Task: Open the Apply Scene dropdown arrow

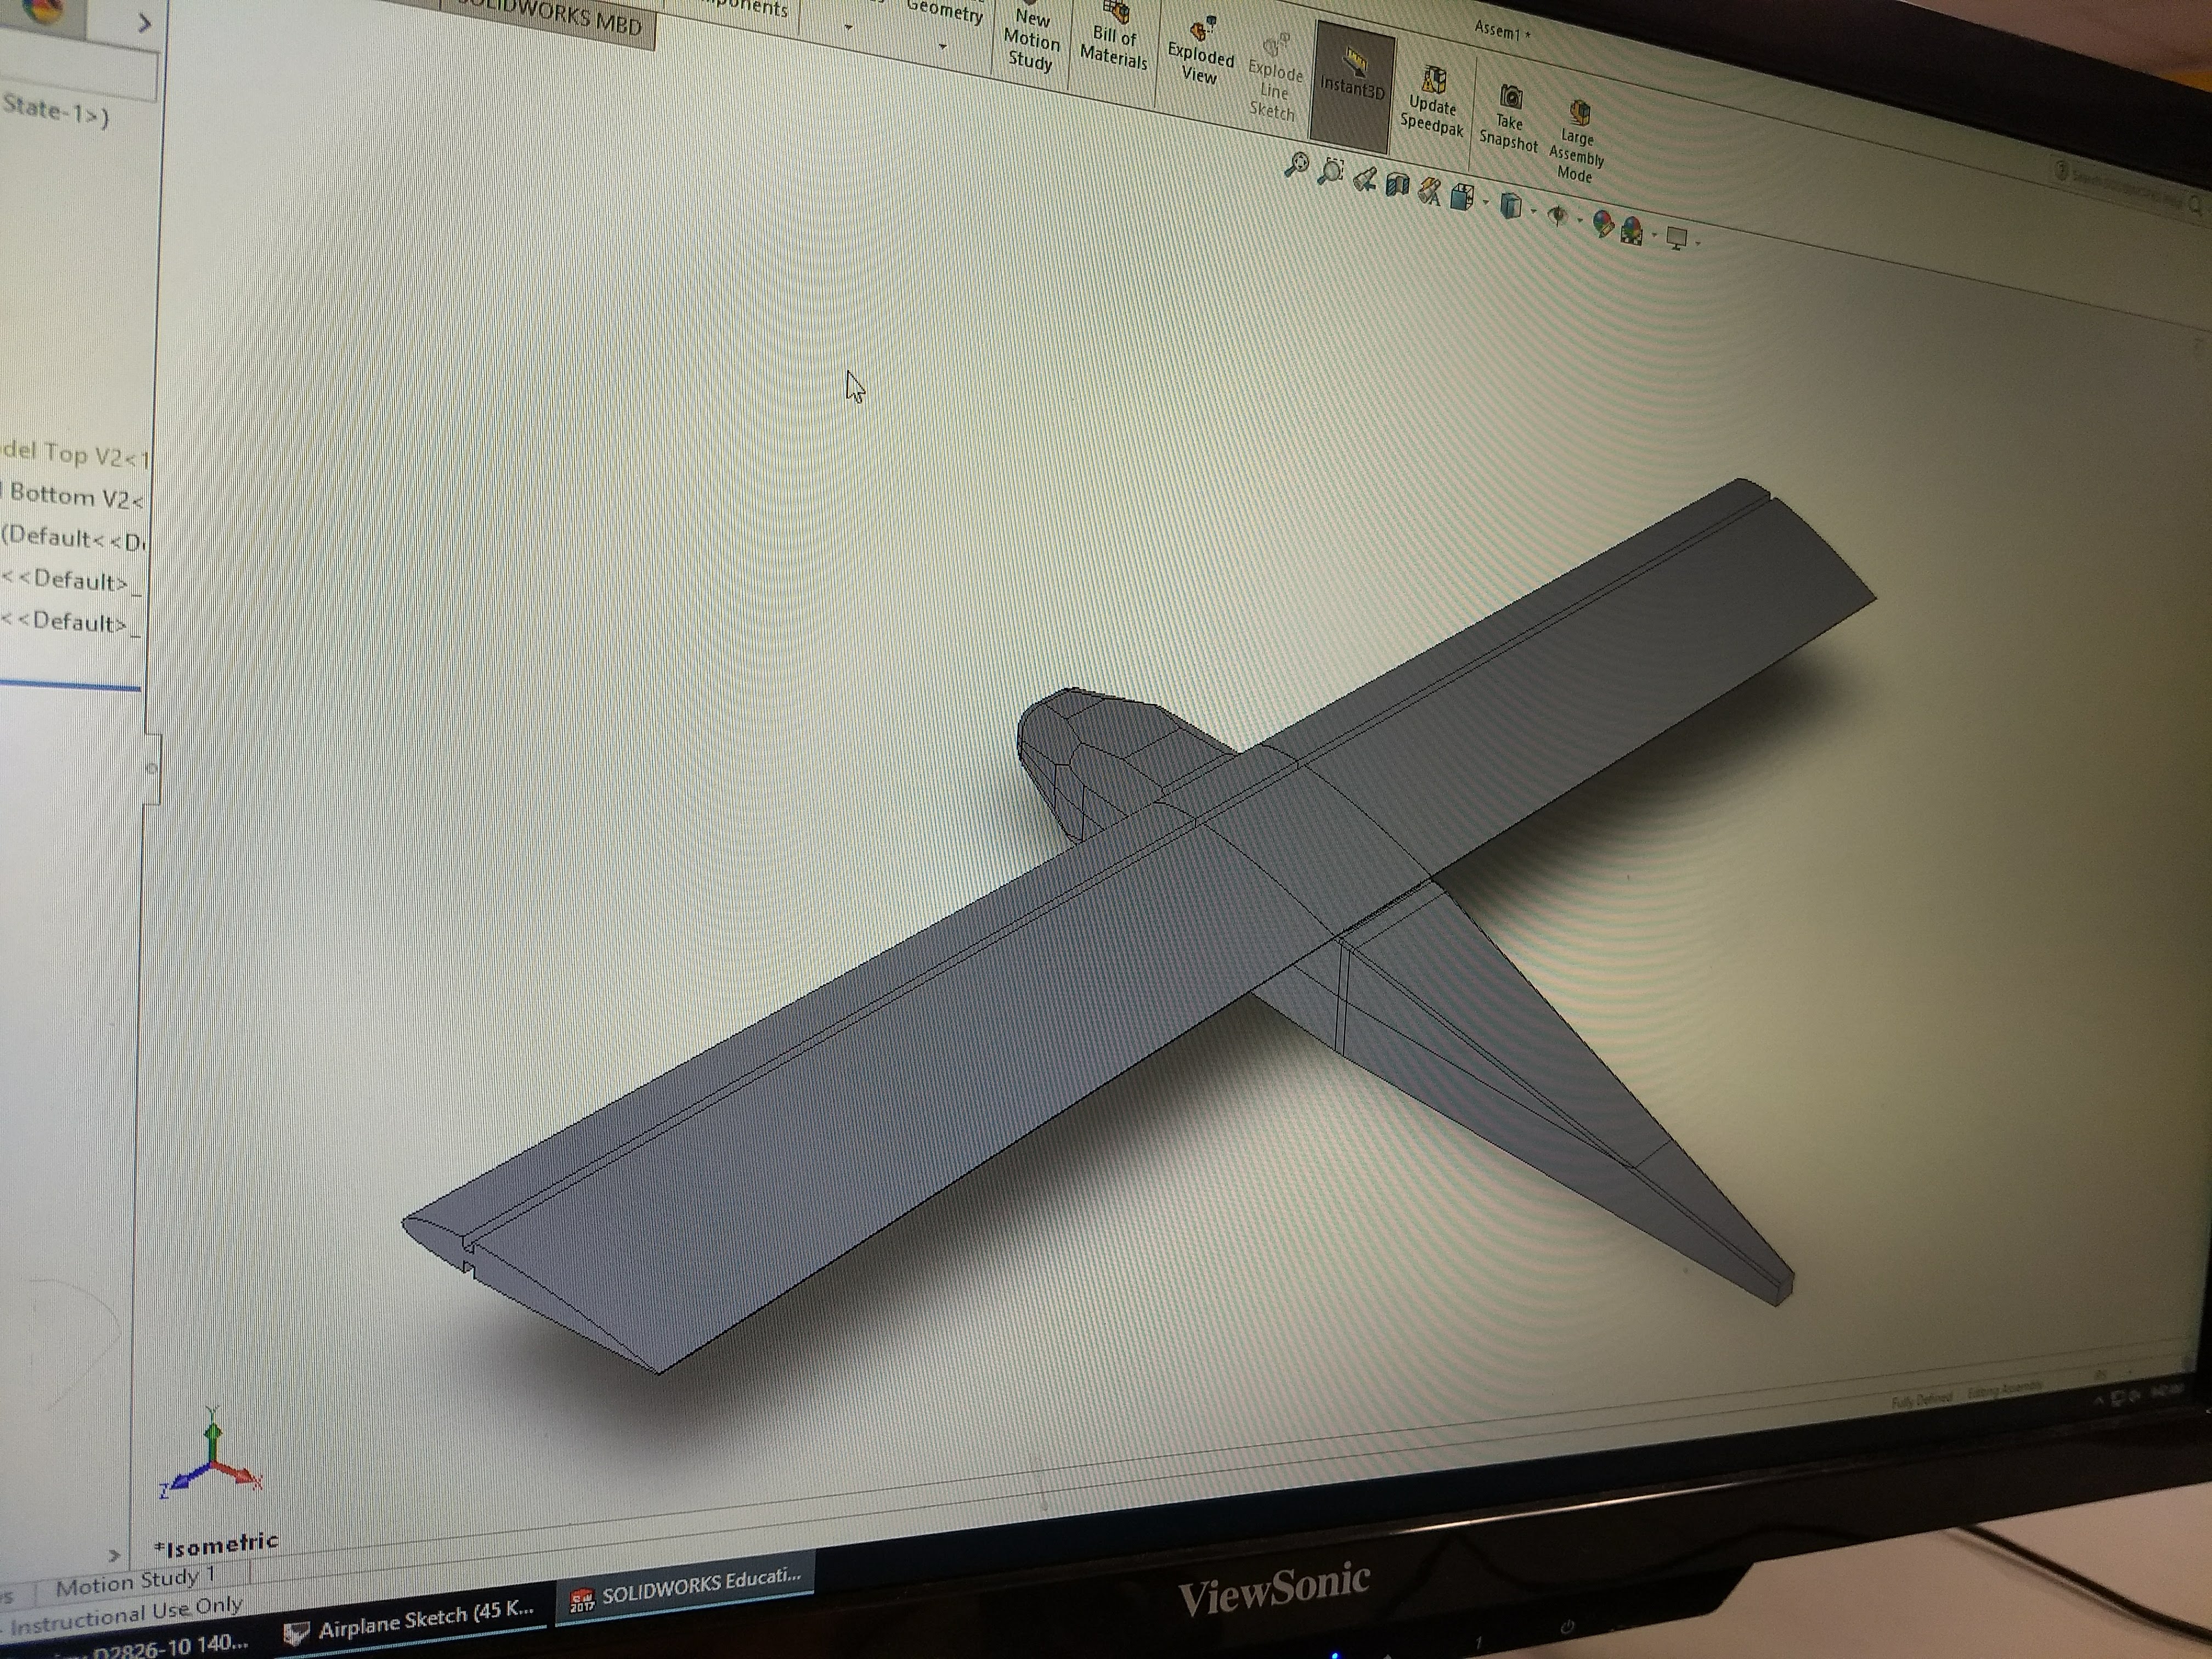Action: coord(1654,235)
